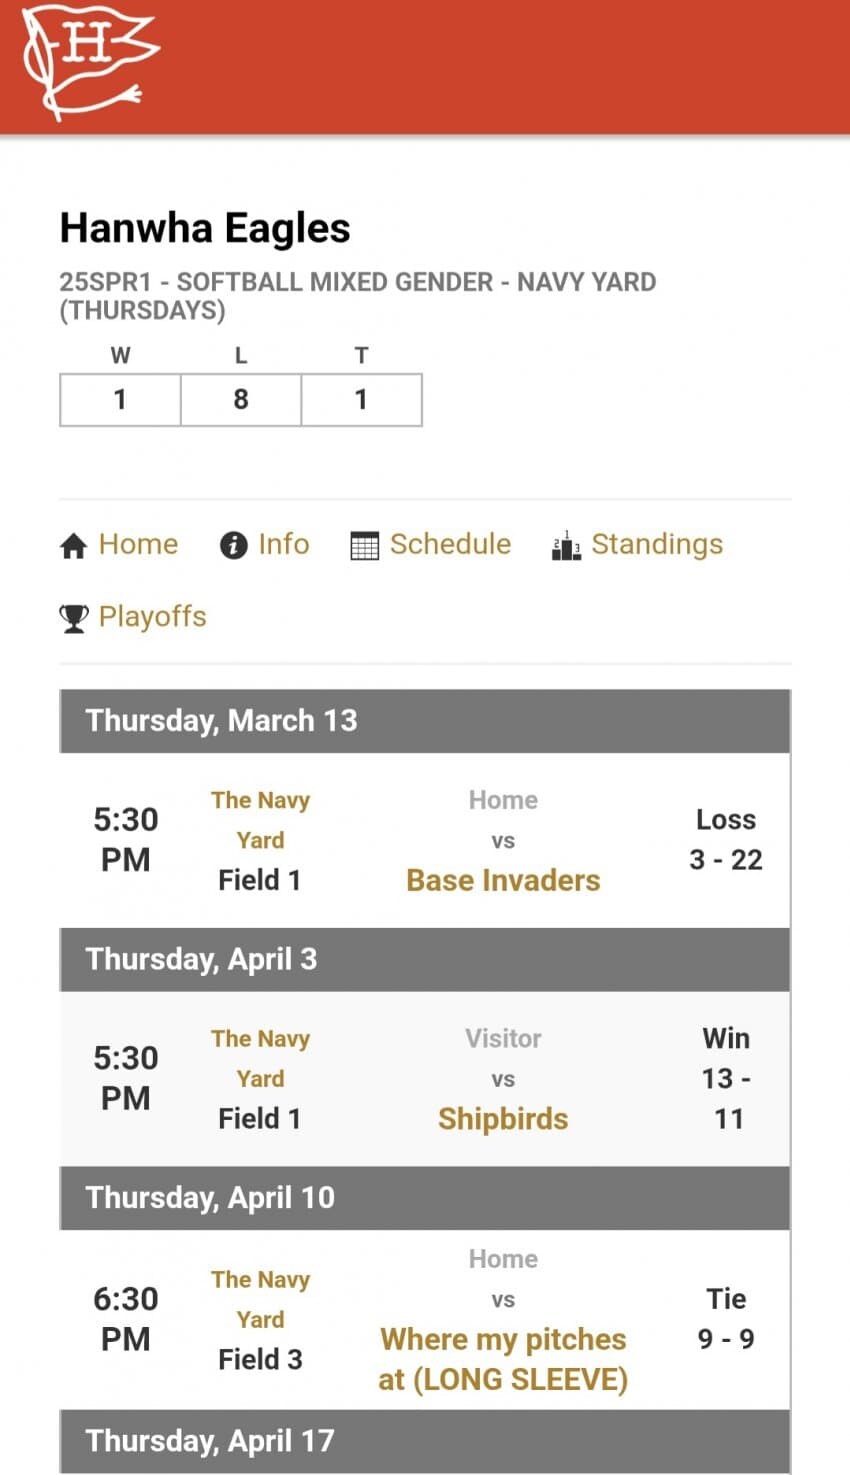Click the Standings podium icon
This screenshot has height=1475, width=850.
(x=566, y=546)
